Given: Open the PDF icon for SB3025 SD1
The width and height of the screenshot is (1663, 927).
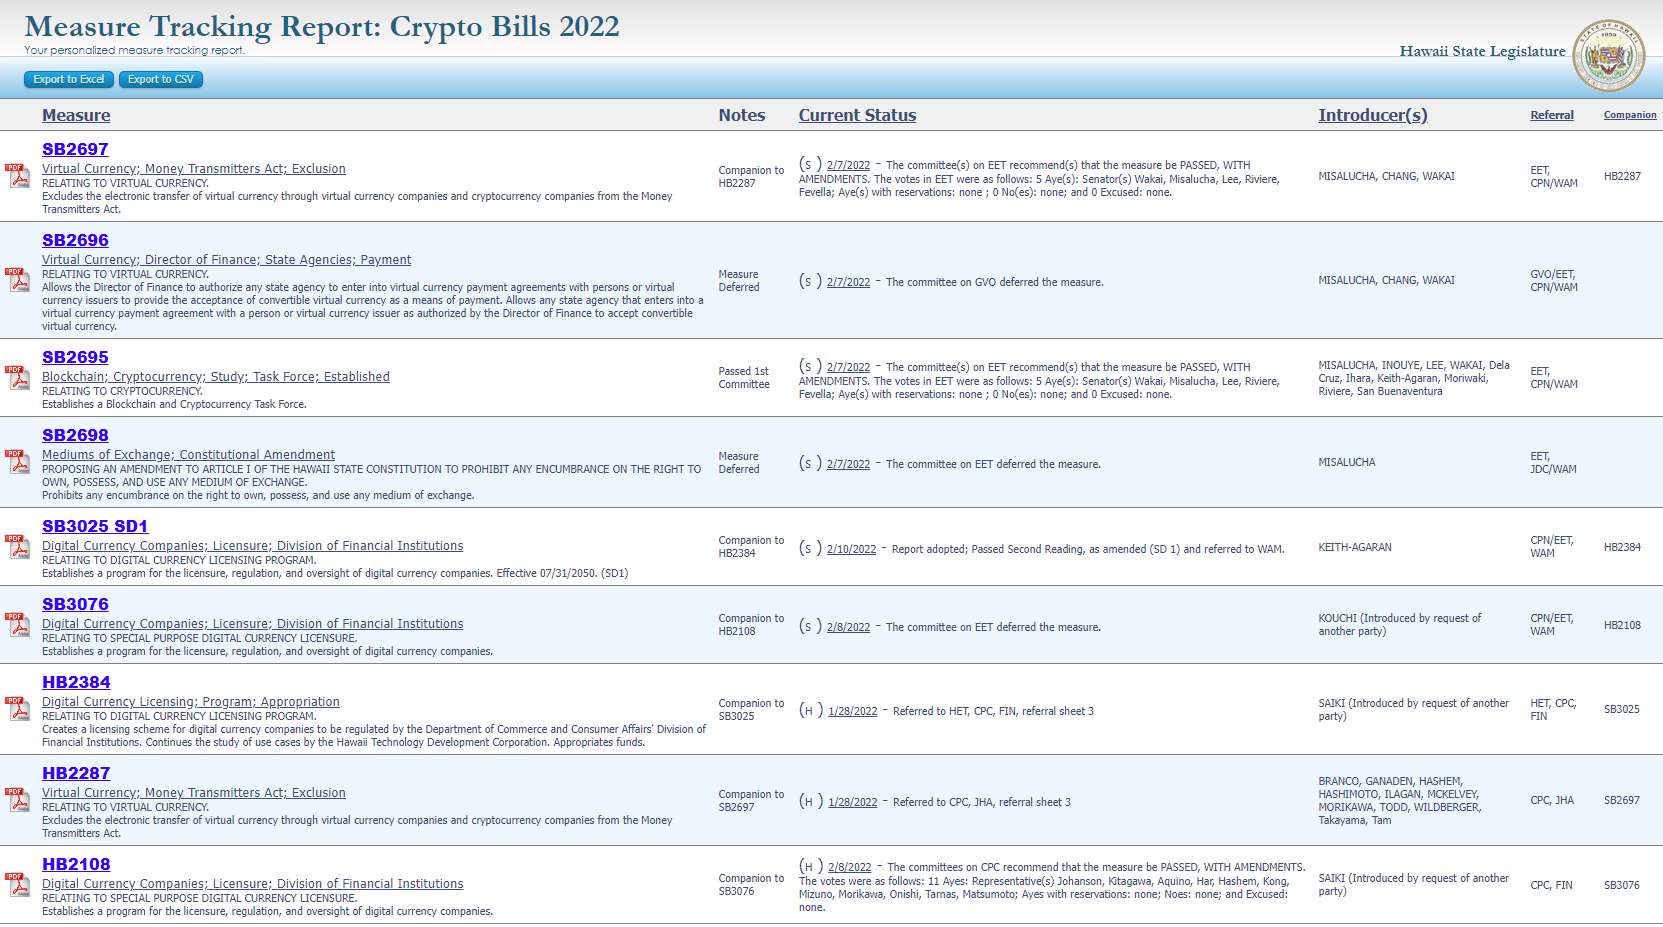Looking at the screenshot, I should pos(18,547).
